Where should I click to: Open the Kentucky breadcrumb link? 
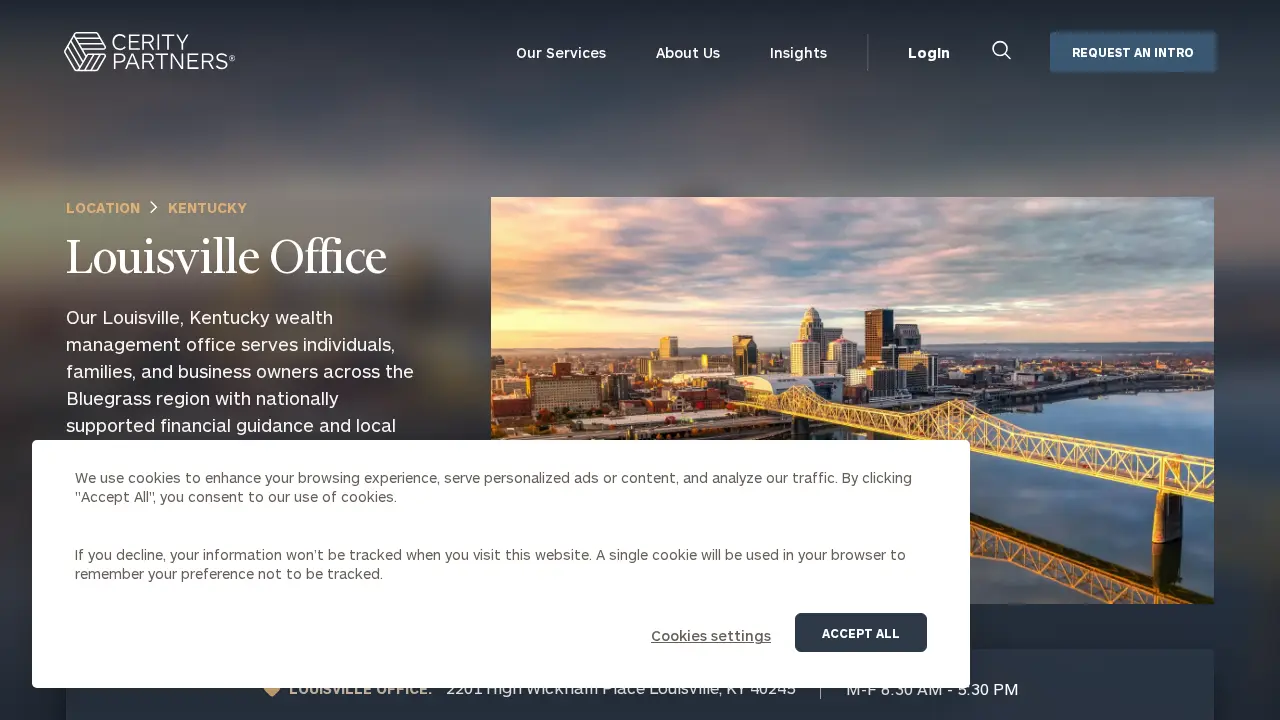[207, 208]
